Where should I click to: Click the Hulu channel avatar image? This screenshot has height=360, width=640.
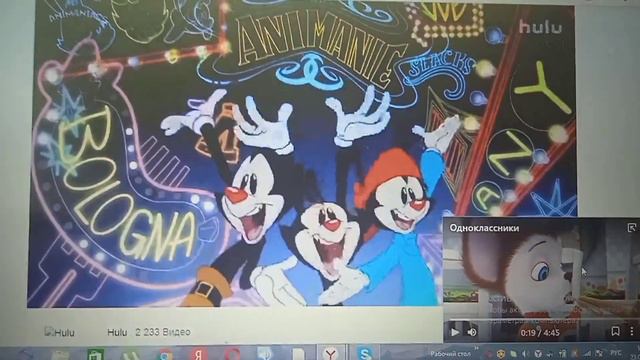click(x=60, y=332)
